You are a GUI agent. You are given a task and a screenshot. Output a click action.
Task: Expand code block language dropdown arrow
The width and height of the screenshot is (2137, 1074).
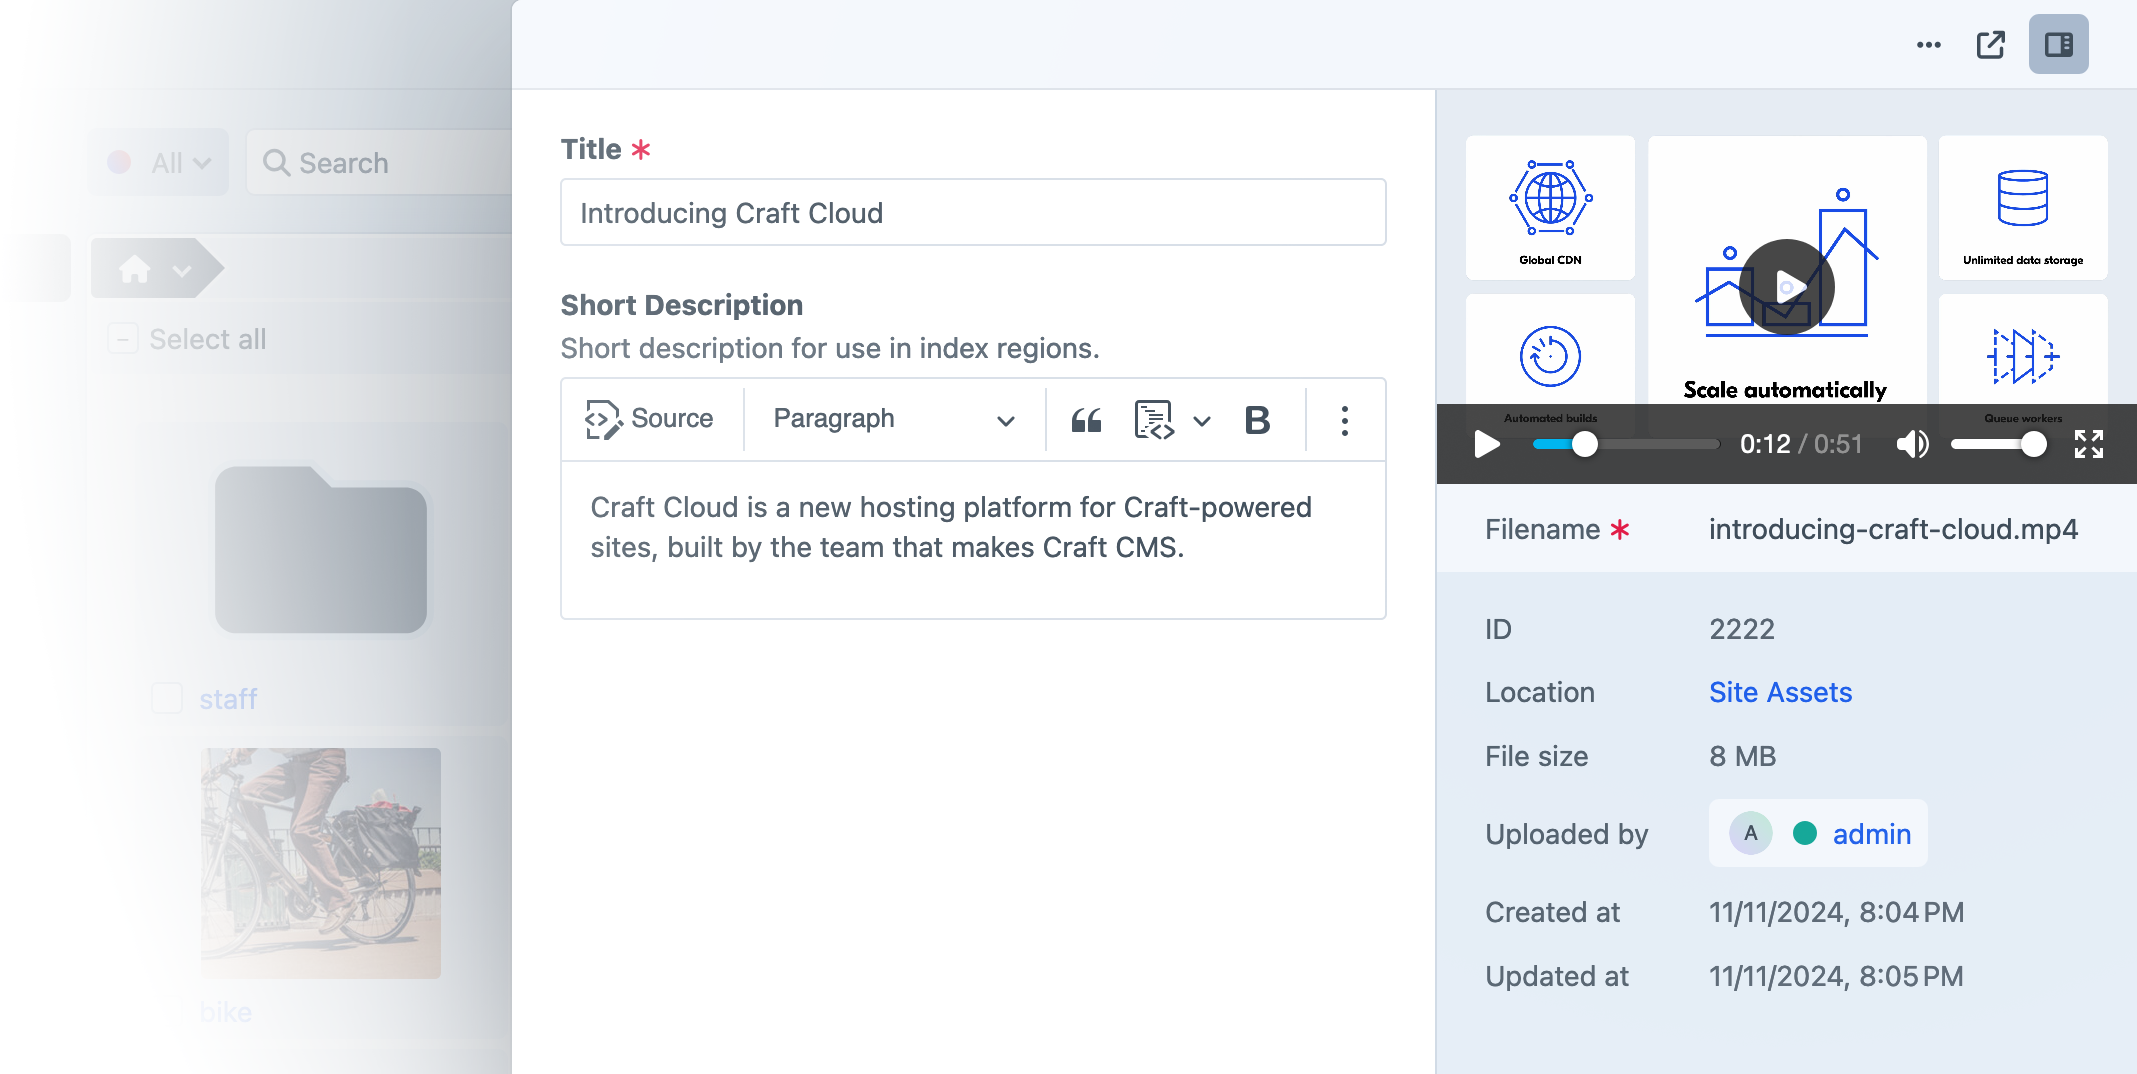(1202, 421)
